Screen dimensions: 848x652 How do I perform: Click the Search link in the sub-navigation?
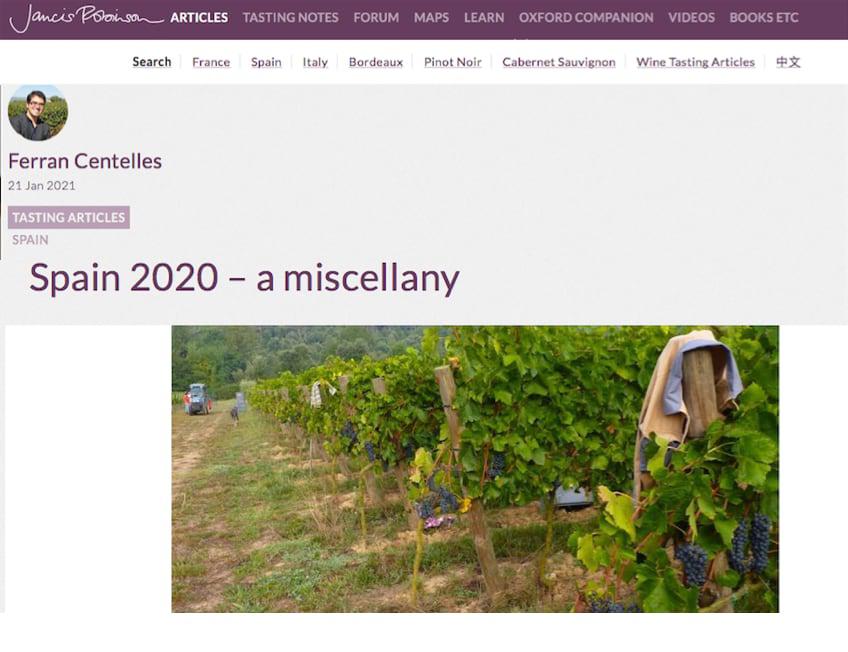pyautogui.click(x=152, y=62)
